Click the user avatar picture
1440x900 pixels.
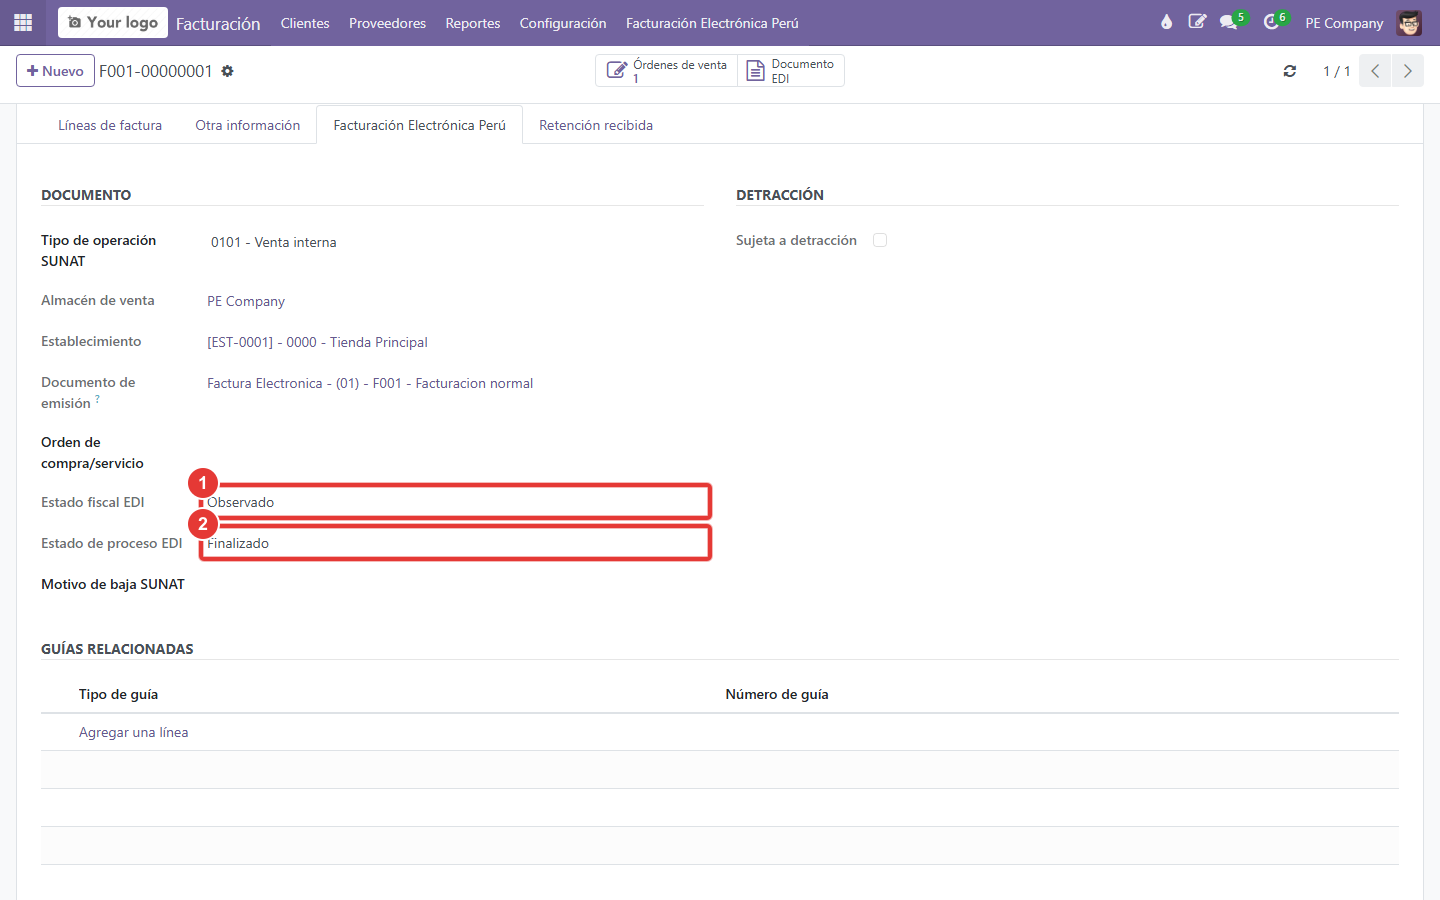pyautogui.click(x=1409, y=22)
